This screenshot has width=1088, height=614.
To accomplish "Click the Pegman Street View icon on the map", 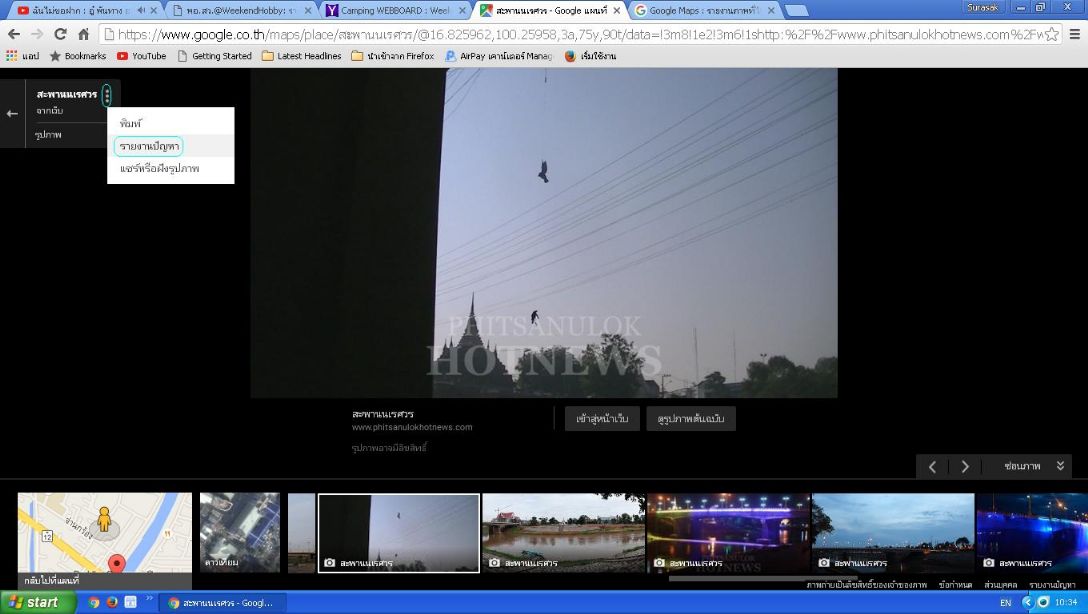I will (104, 519).
